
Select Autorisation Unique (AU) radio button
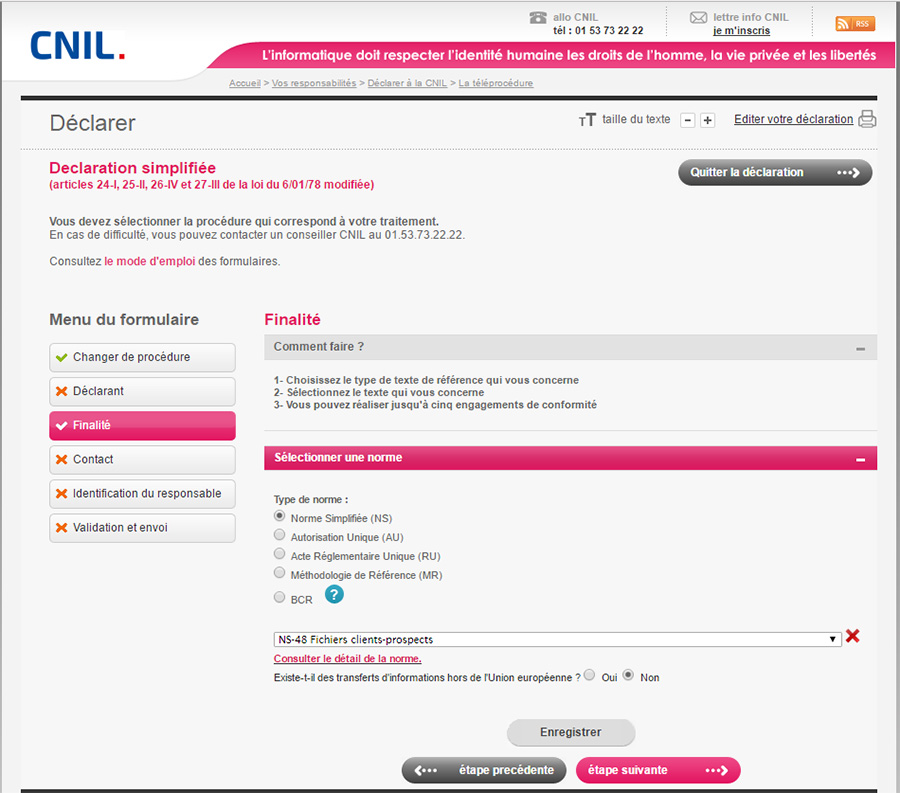280,535
